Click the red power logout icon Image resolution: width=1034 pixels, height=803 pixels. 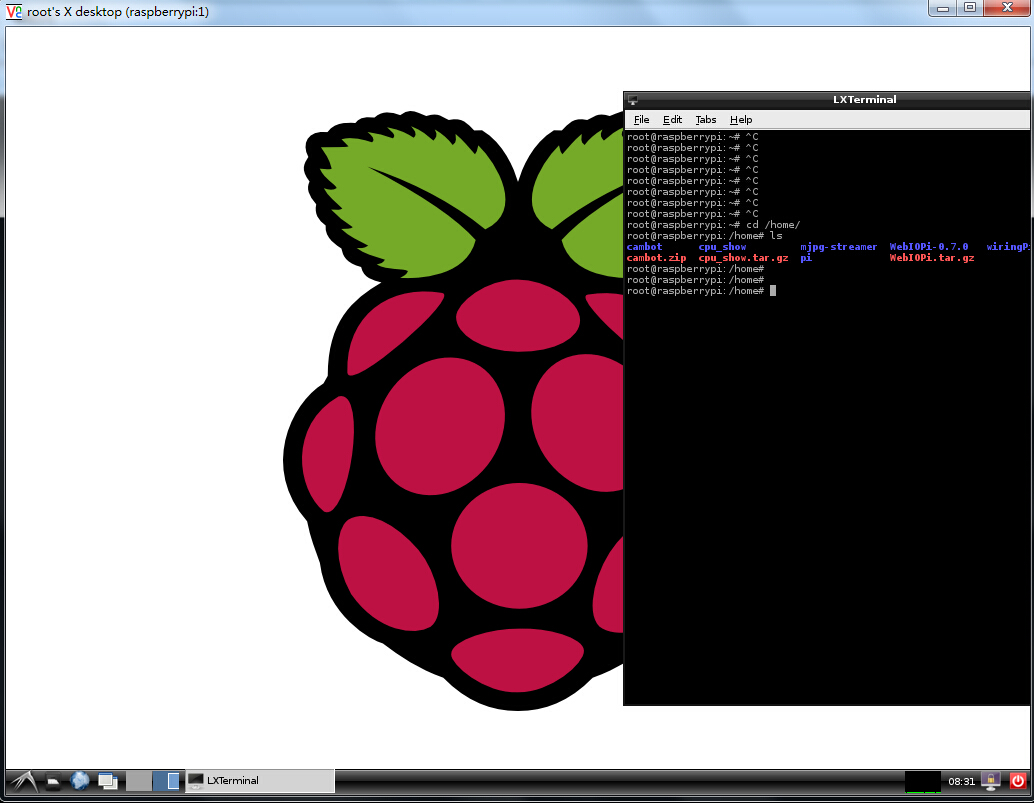[1018, 781]
